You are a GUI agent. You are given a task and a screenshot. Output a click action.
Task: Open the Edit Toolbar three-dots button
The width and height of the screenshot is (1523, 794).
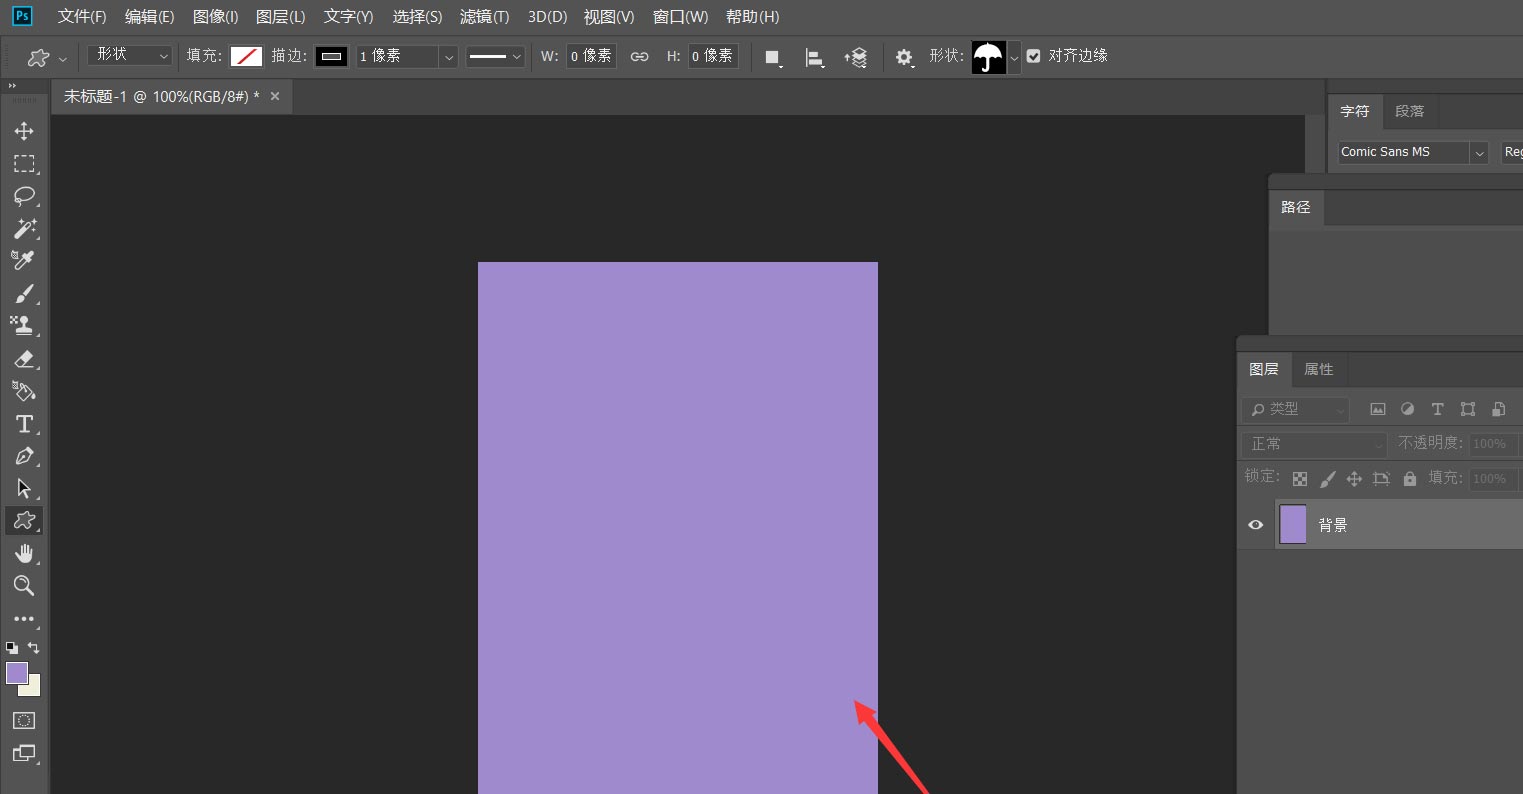coord(24,619)
